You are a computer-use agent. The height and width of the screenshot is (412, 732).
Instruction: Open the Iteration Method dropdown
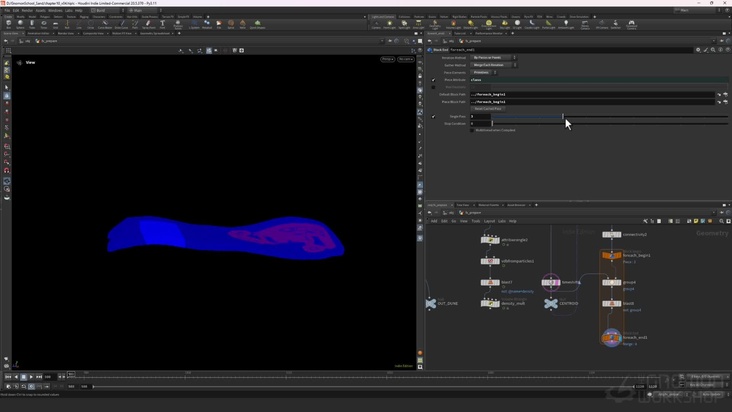(493, 58)
